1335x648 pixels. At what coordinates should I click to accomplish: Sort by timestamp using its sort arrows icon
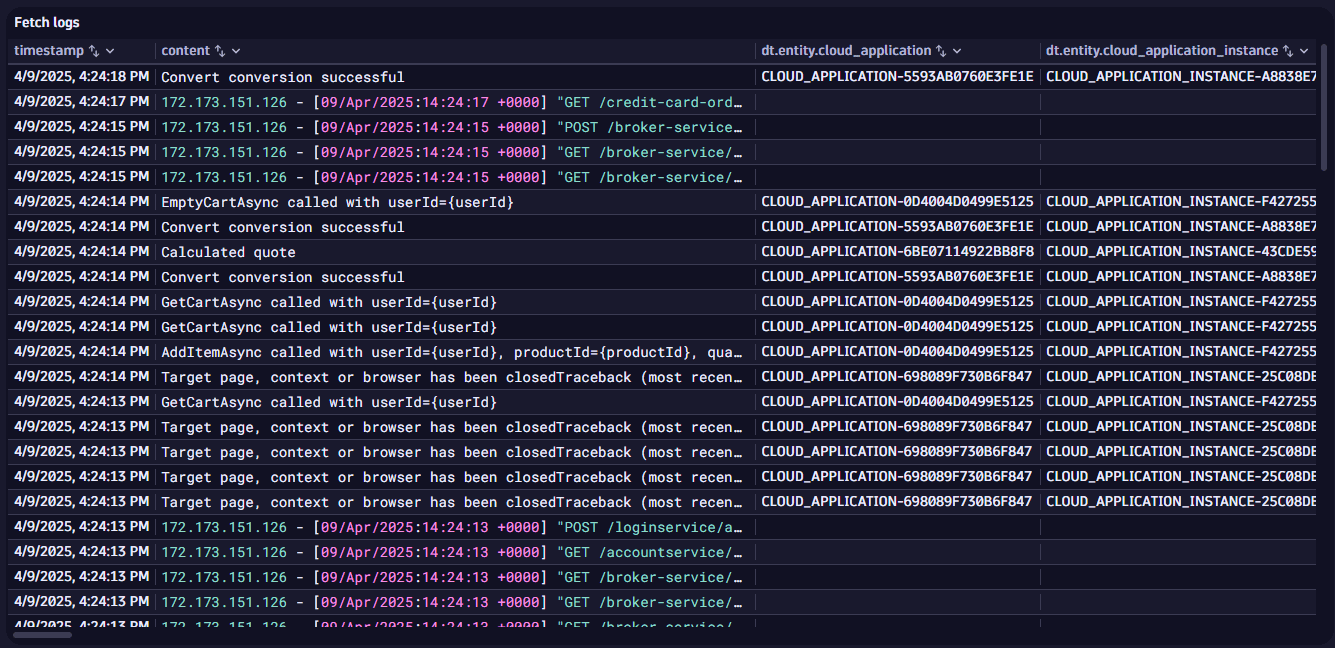94,51
